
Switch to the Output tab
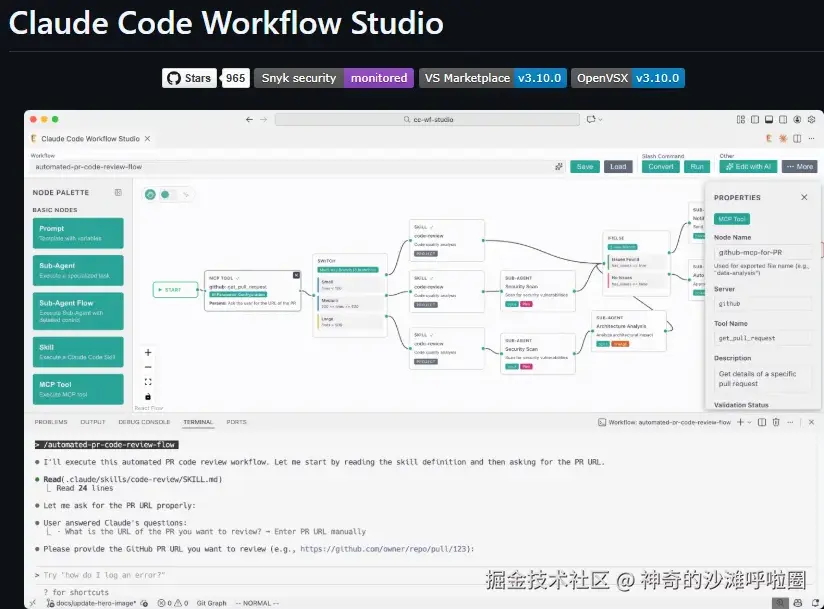93,422
